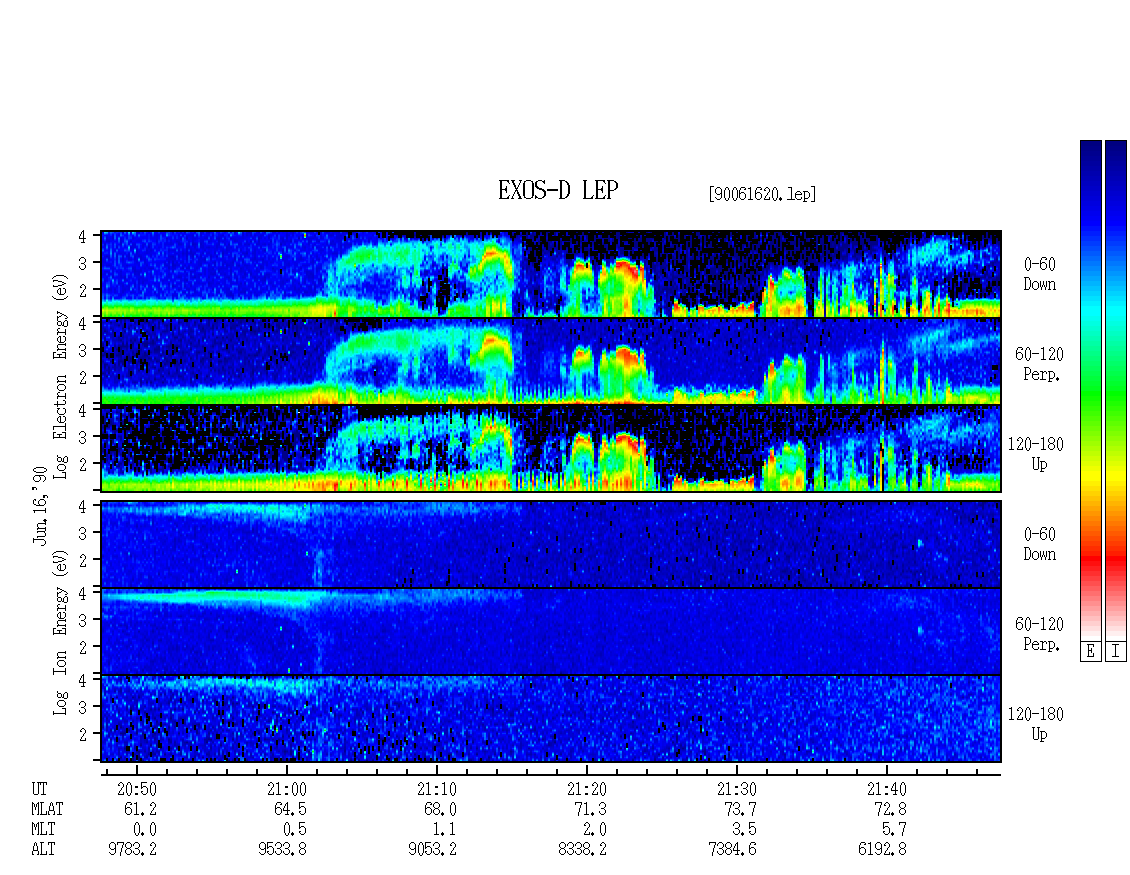The image size is (1130, 875).
Task: Click MLT value 0.0
Action: 144,830
